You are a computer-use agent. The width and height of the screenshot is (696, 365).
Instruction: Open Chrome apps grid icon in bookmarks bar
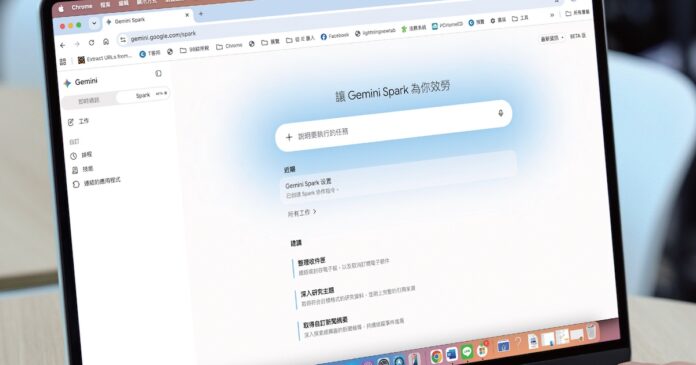[x=63, y=61]
